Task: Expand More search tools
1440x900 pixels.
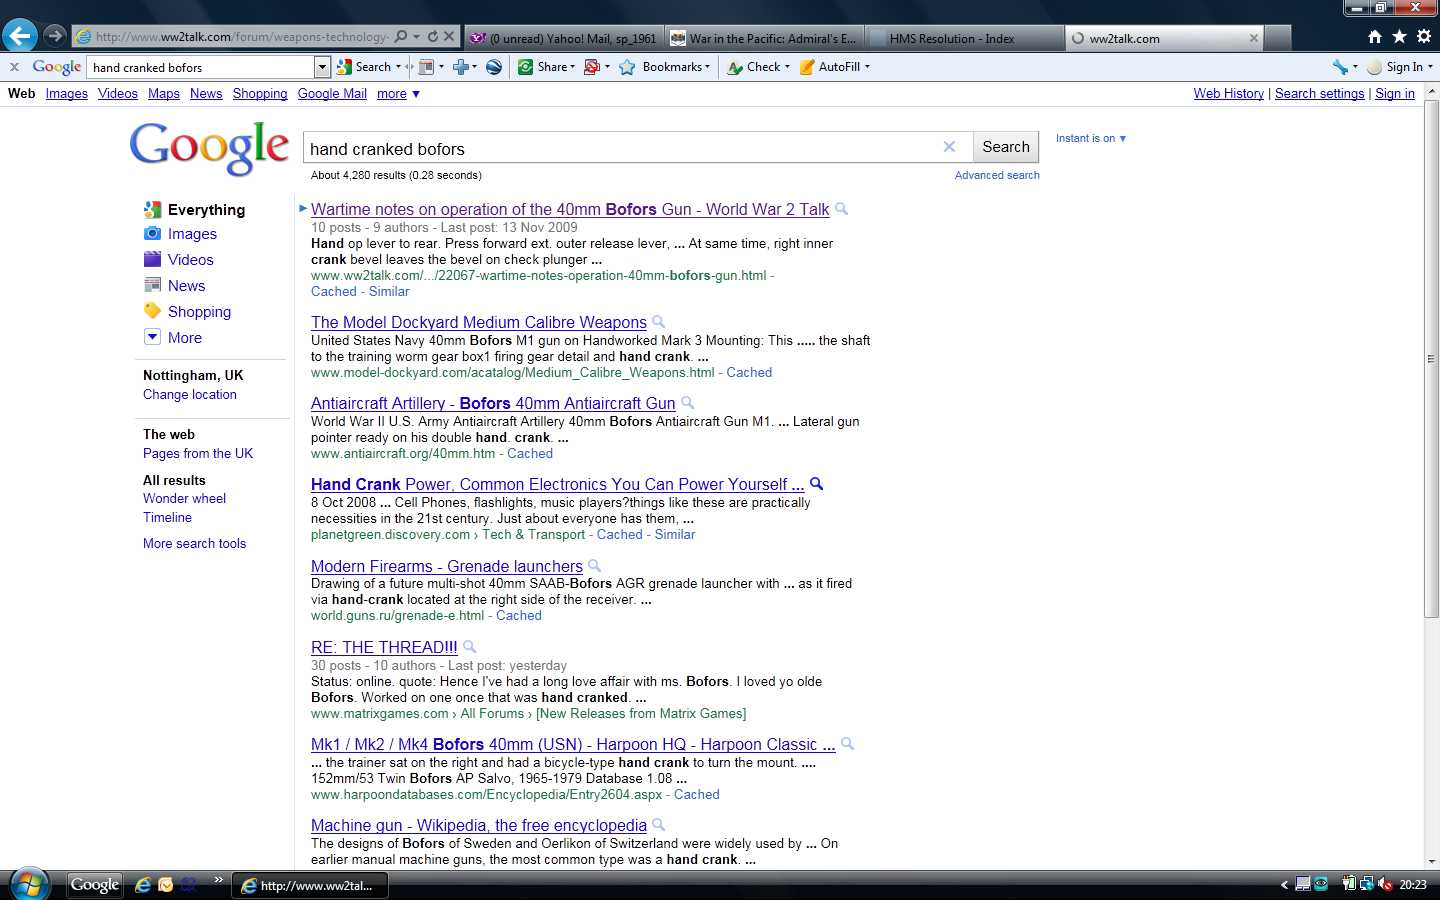Action: pyautogui.click(x=194, y=544)
